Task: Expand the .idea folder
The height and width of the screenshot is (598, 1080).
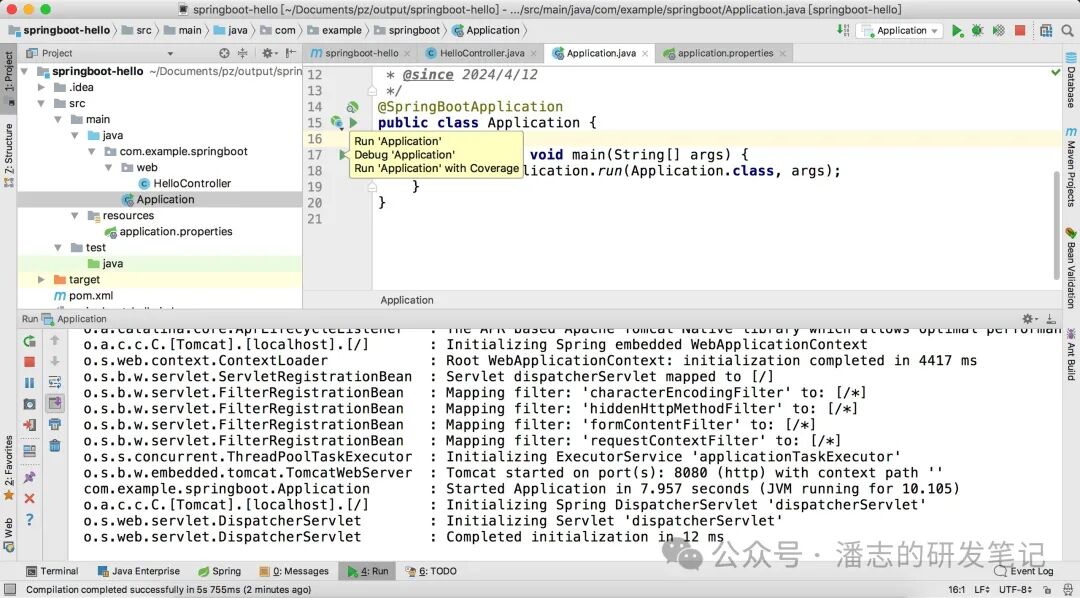Action: click(x=41, y=87)
